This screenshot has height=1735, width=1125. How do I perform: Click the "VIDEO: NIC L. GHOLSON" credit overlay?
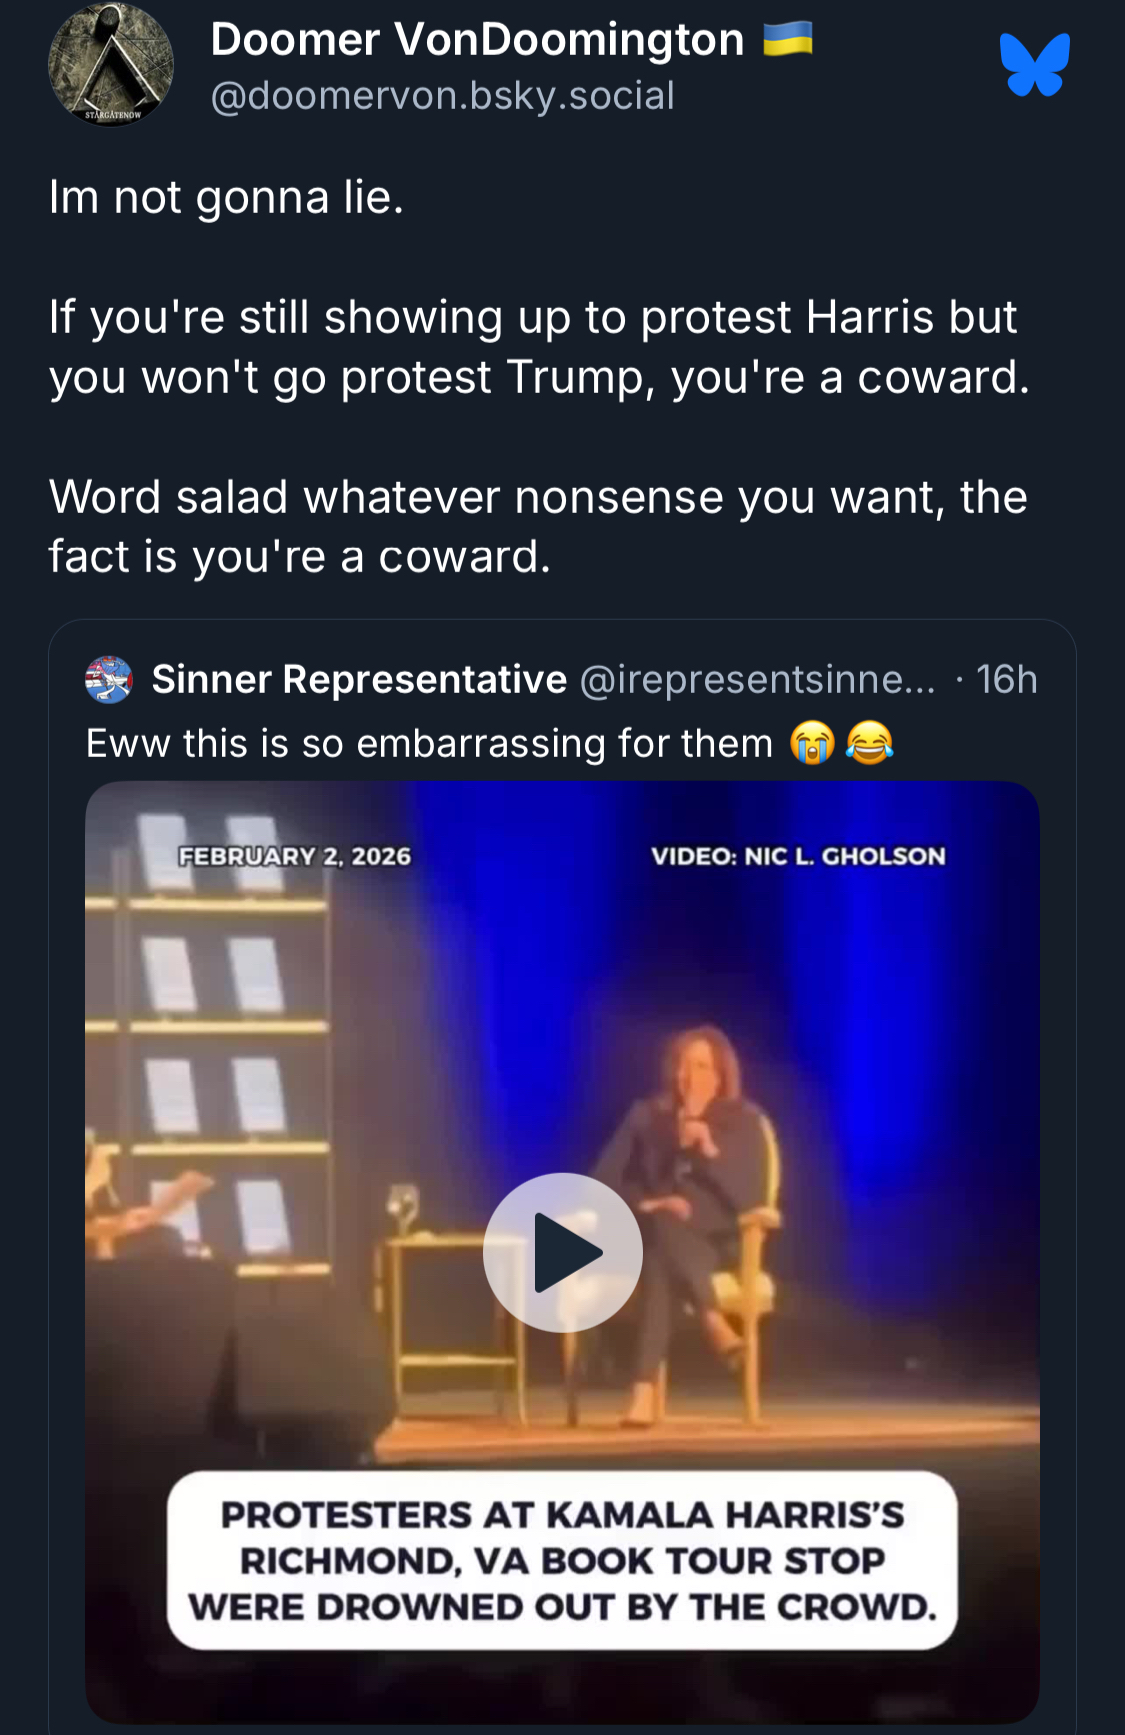click(x=798, y=856)
